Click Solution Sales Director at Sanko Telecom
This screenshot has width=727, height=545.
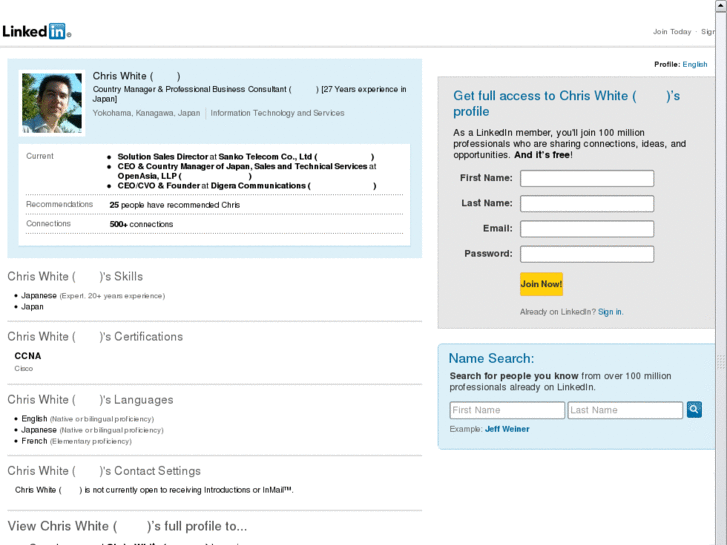coord(246,157)
